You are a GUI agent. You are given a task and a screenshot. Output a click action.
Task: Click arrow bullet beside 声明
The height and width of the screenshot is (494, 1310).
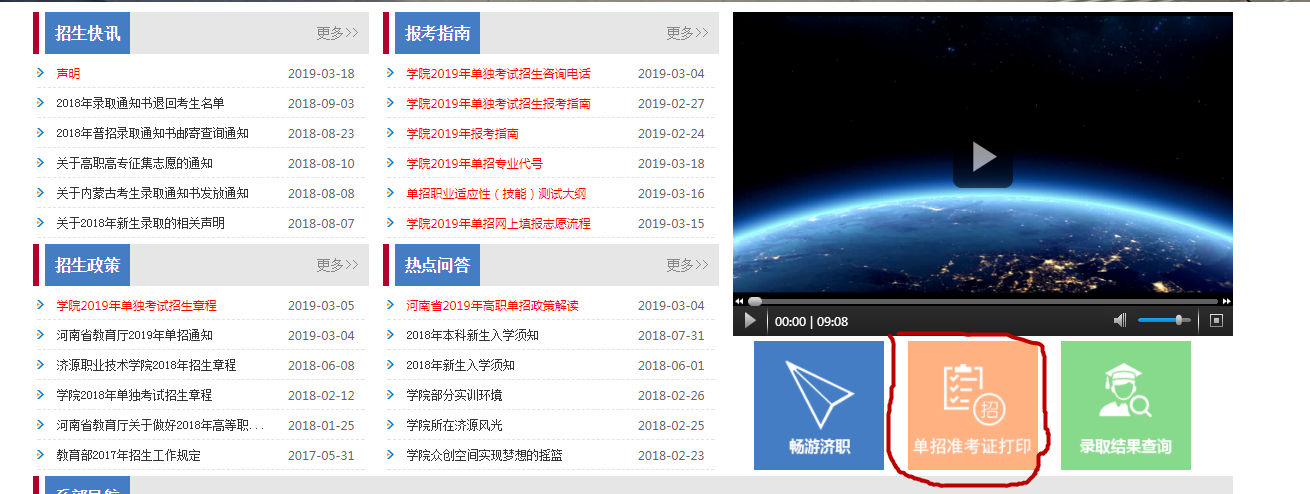point(40,73)
